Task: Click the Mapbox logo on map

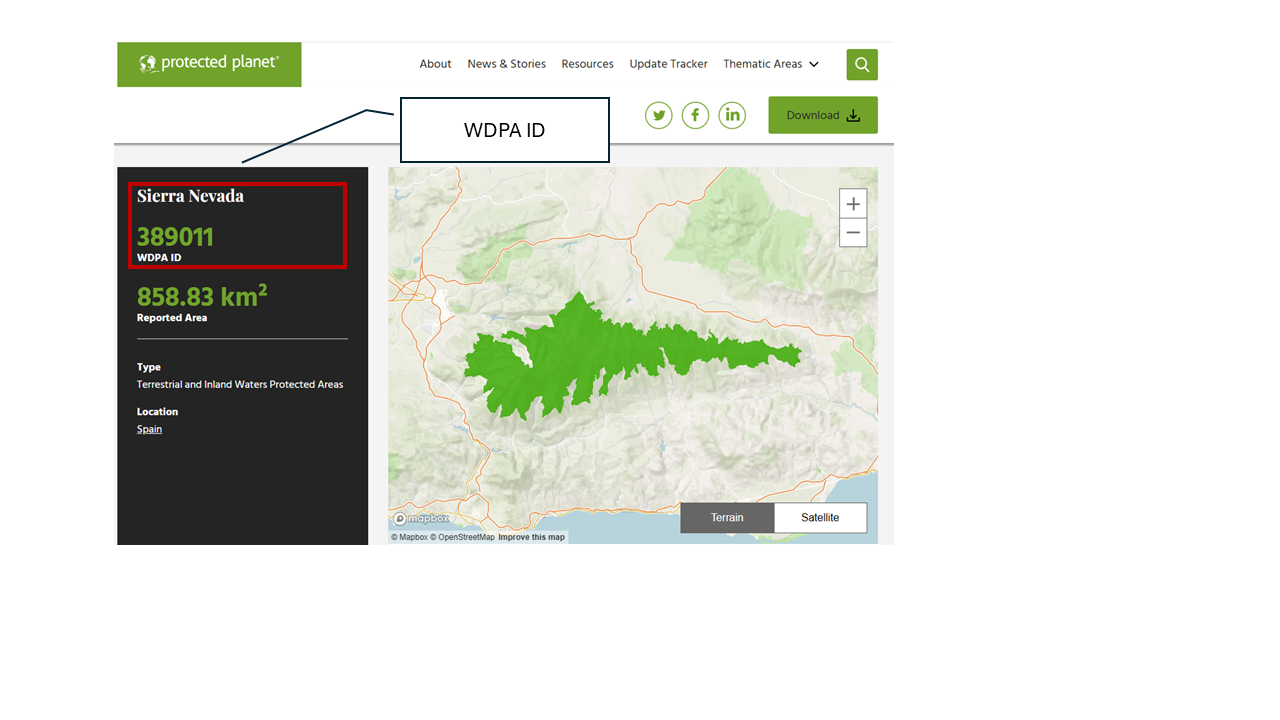Action: [421, 519]
